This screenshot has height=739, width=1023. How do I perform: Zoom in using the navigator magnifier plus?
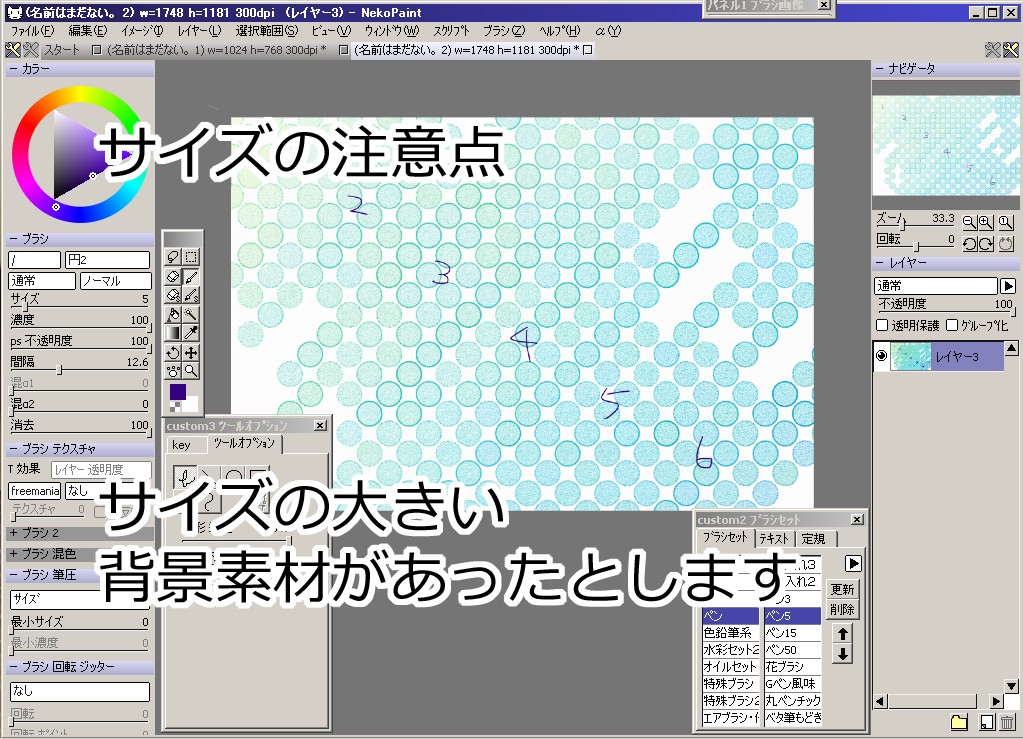click(x=986, y=222)
